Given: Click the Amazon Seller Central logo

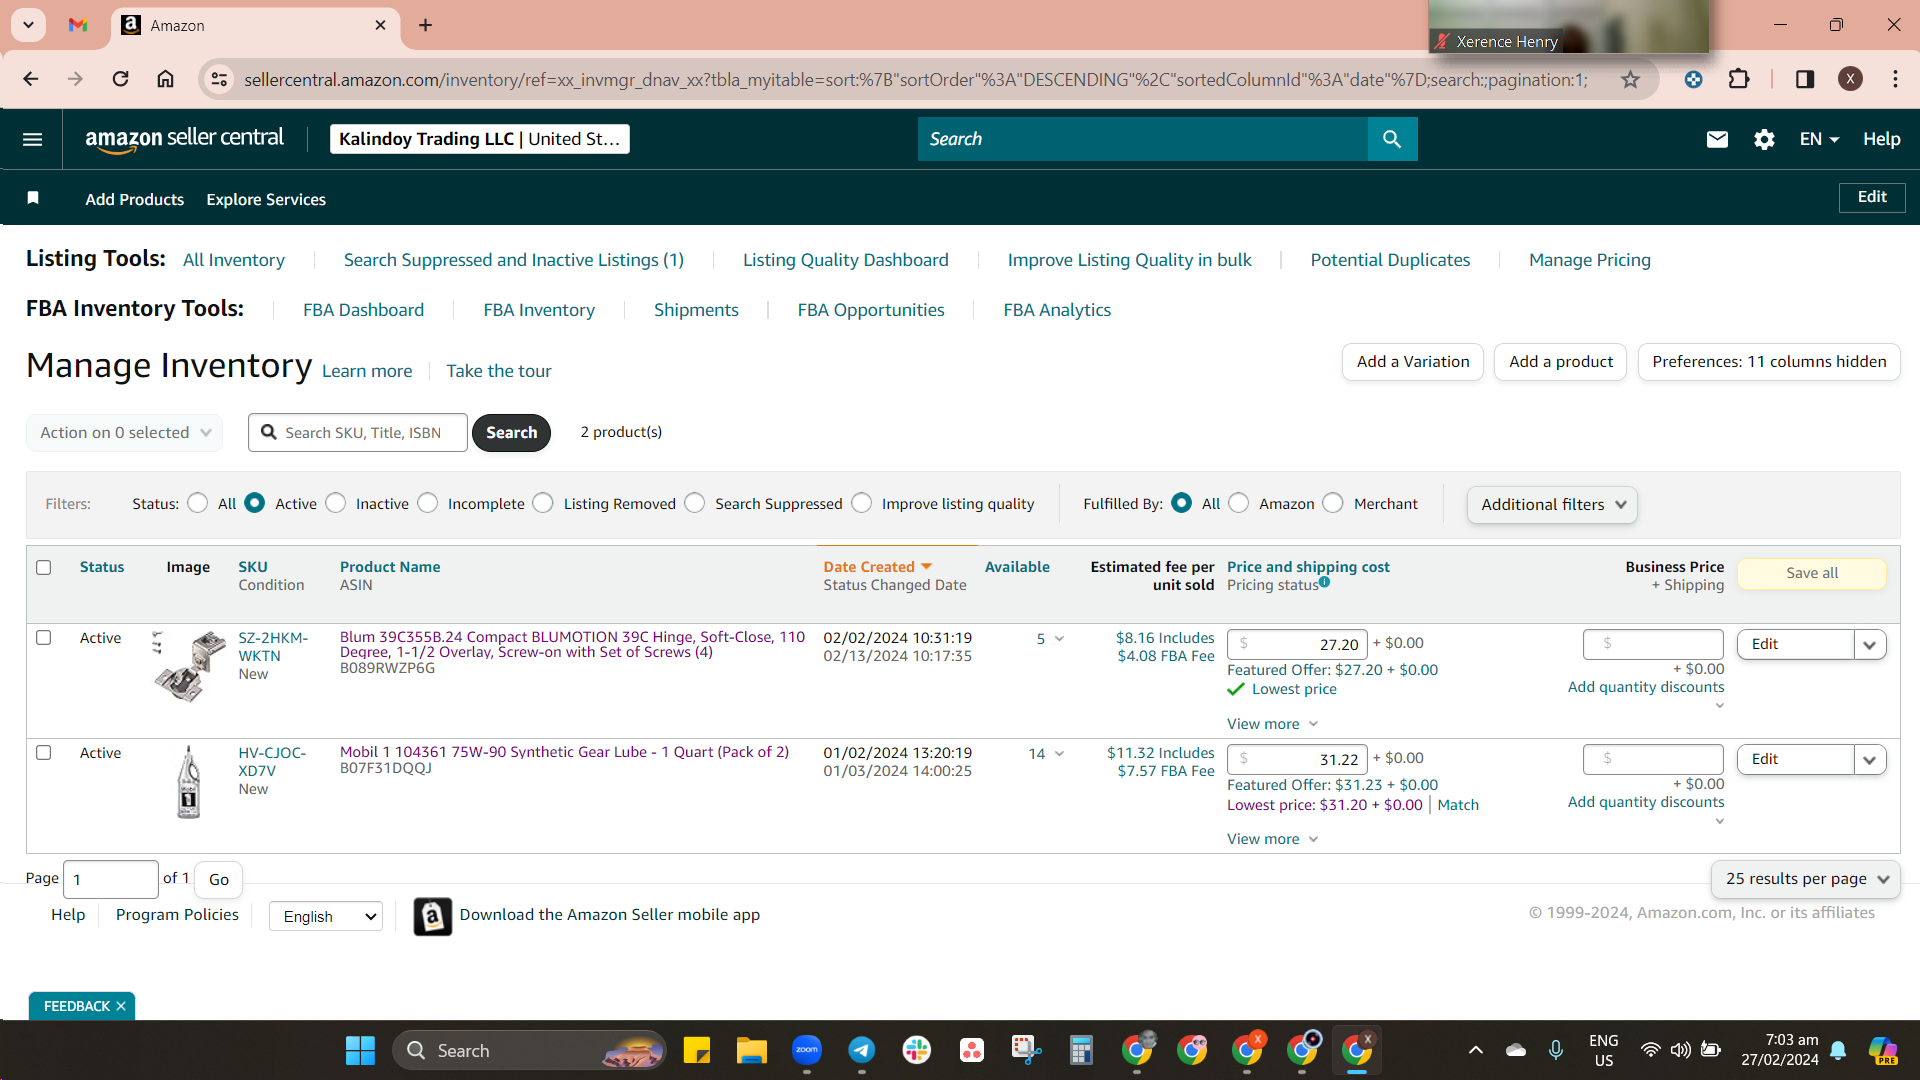Looking at the screenshot, I should coord(185,139).
